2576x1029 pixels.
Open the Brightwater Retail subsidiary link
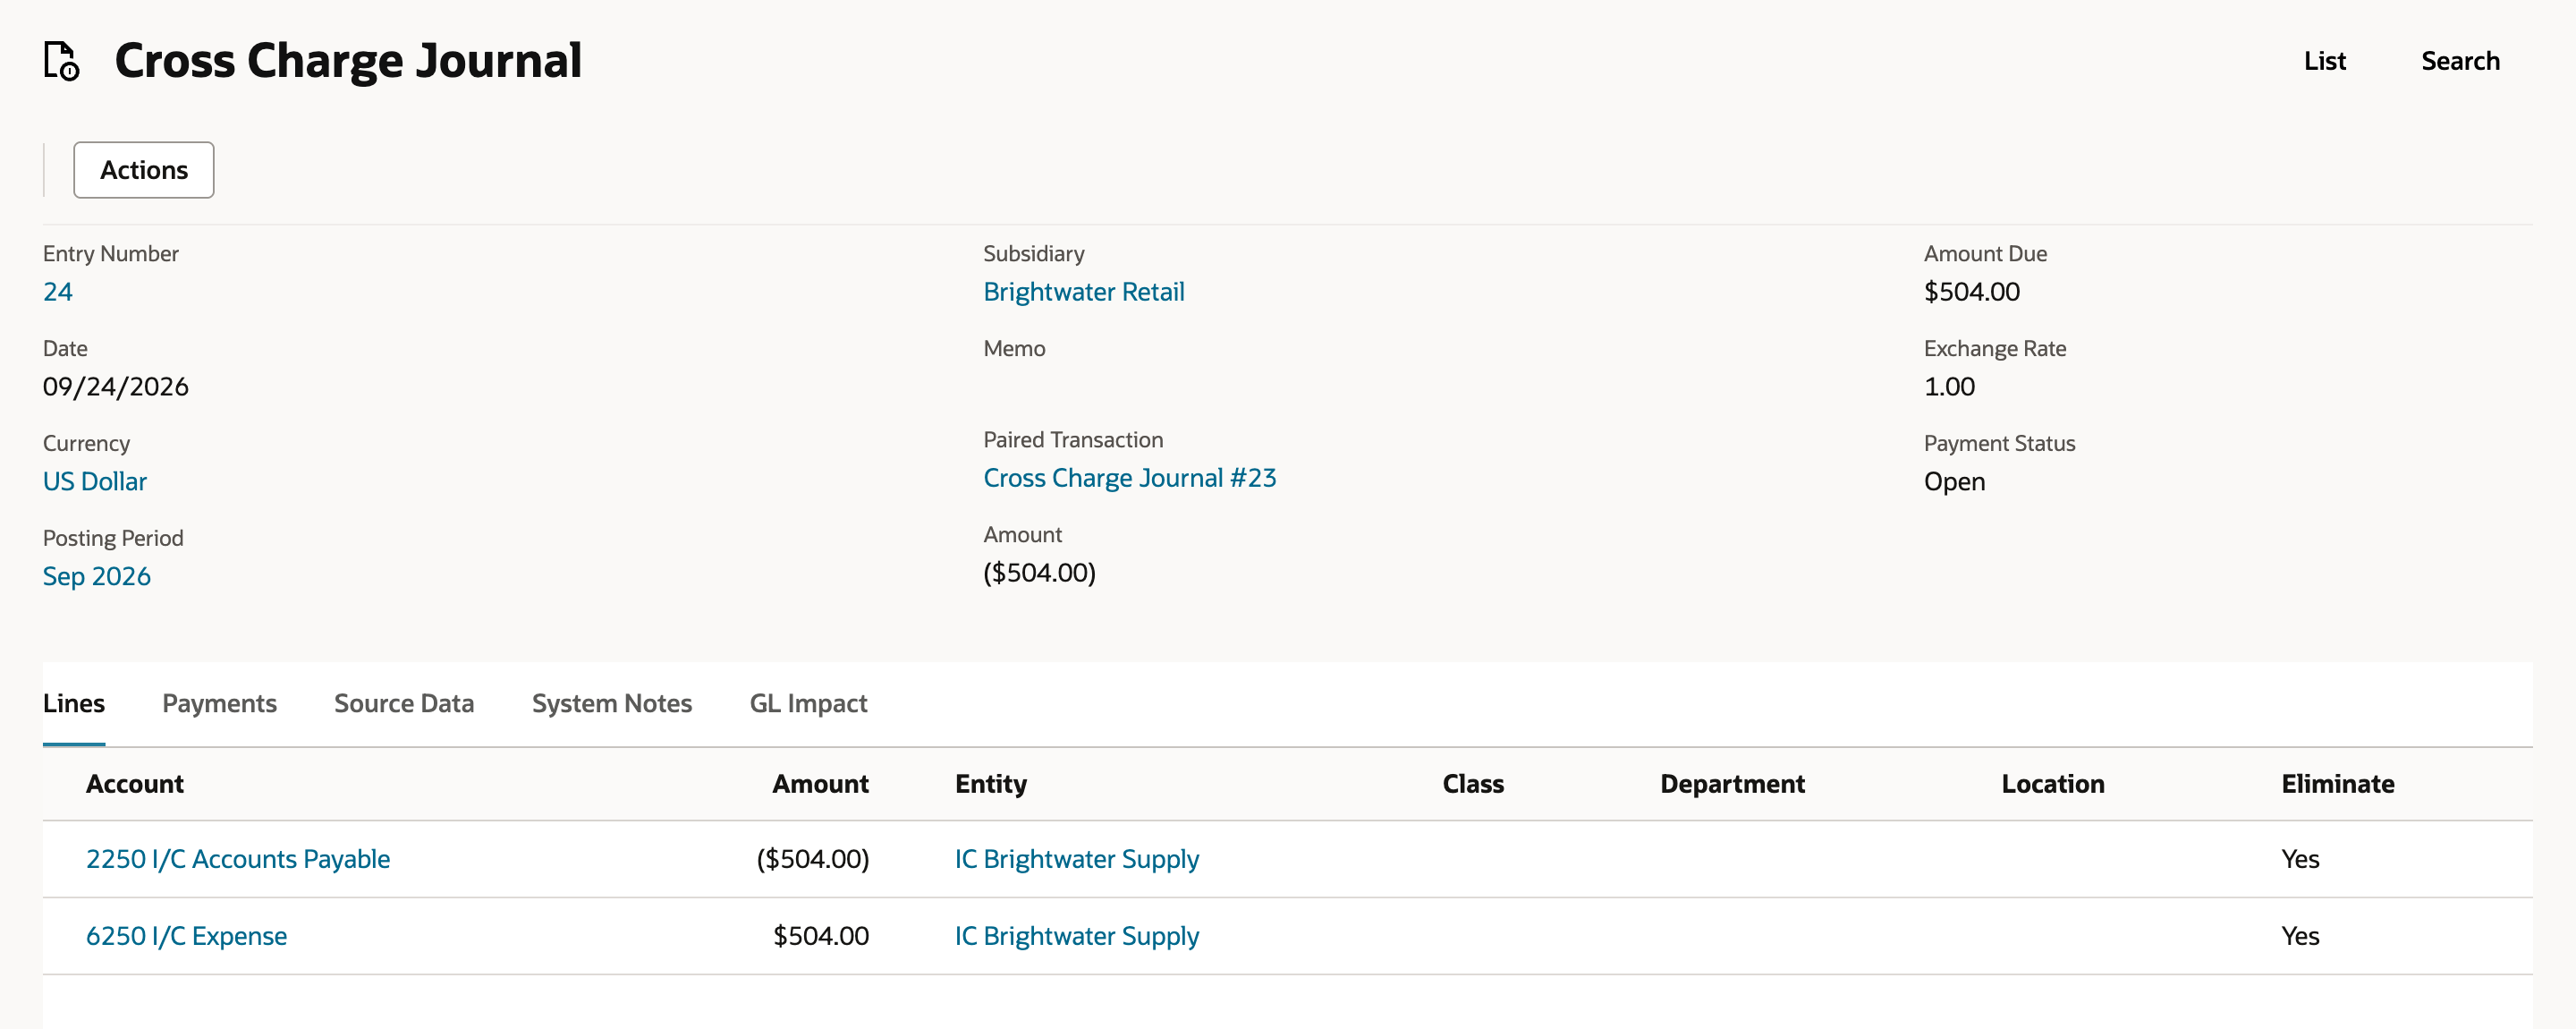[x=1083, y=292]
